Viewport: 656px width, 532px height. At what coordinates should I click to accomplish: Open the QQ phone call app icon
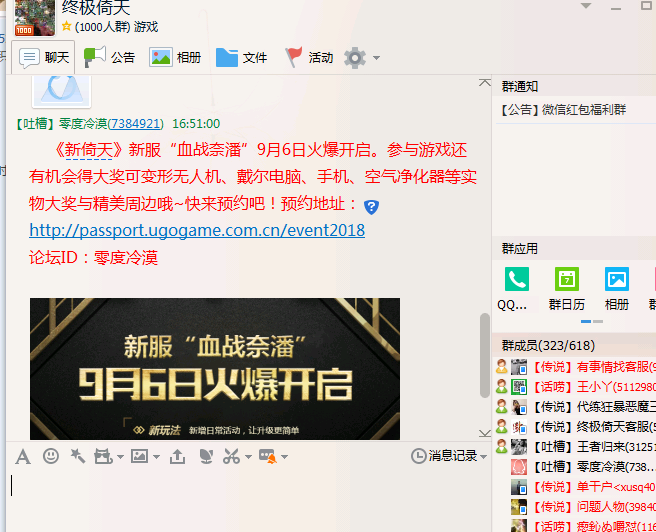[516, 279]
